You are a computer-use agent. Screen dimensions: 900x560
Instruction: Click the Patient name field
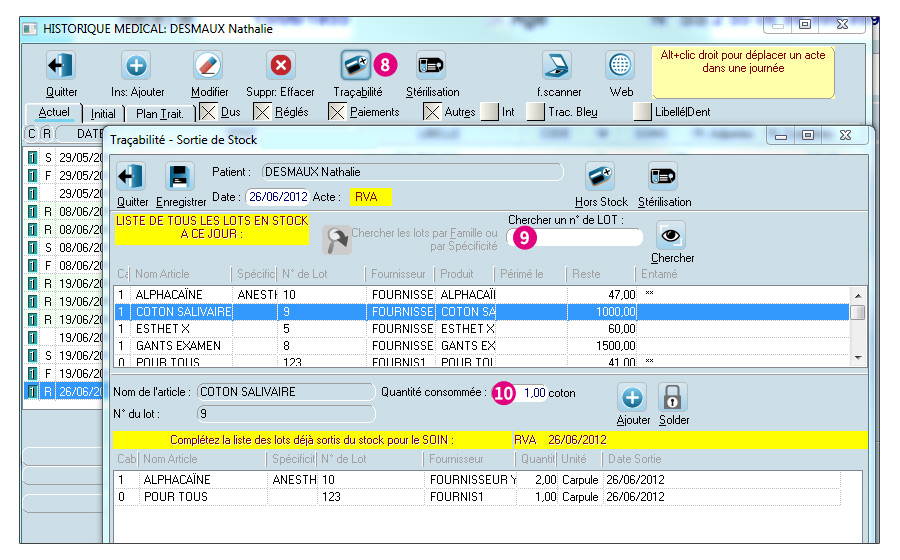pos(412,172)
